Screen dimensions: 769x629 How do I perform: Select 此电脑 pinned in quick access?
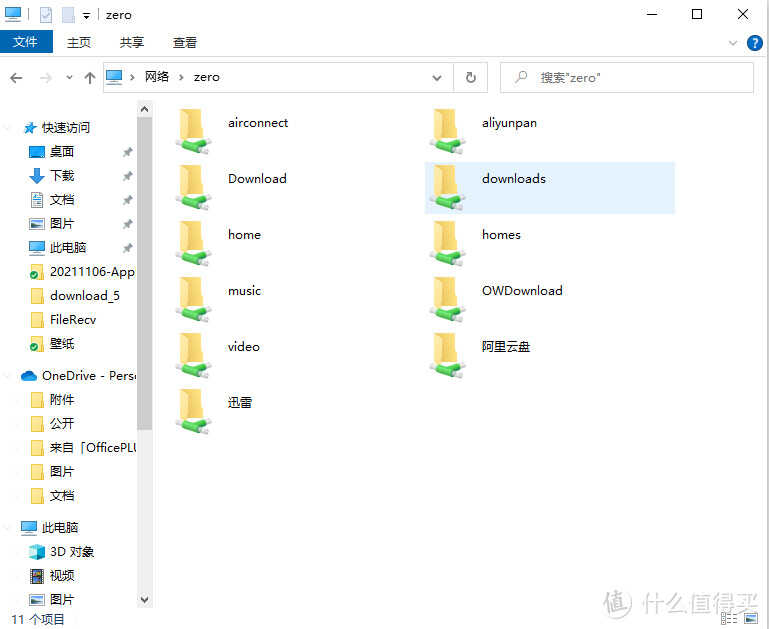coord(68,248)
